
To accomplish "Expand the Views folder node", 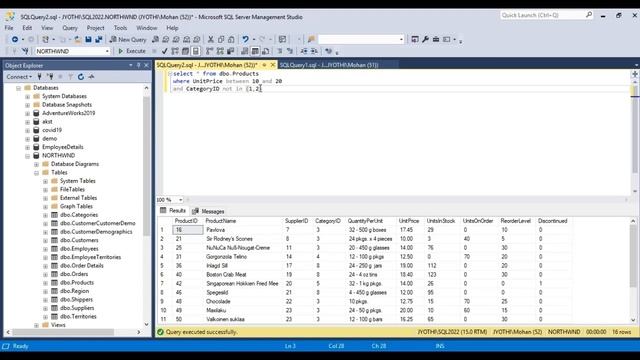I will pos(36,325).
